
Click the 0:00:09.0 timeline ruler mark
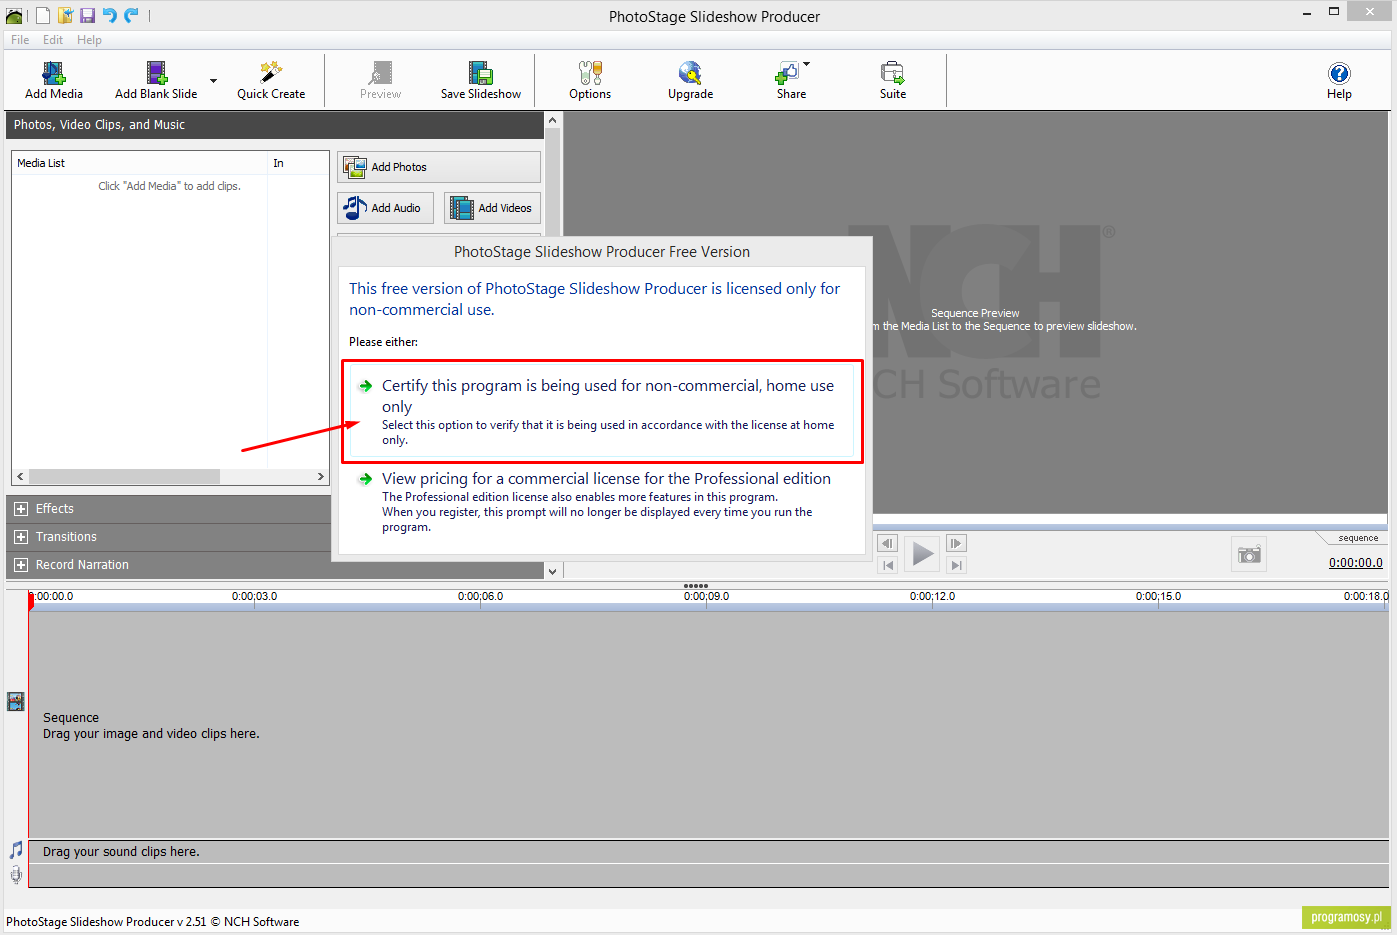(x=707, y=596)
